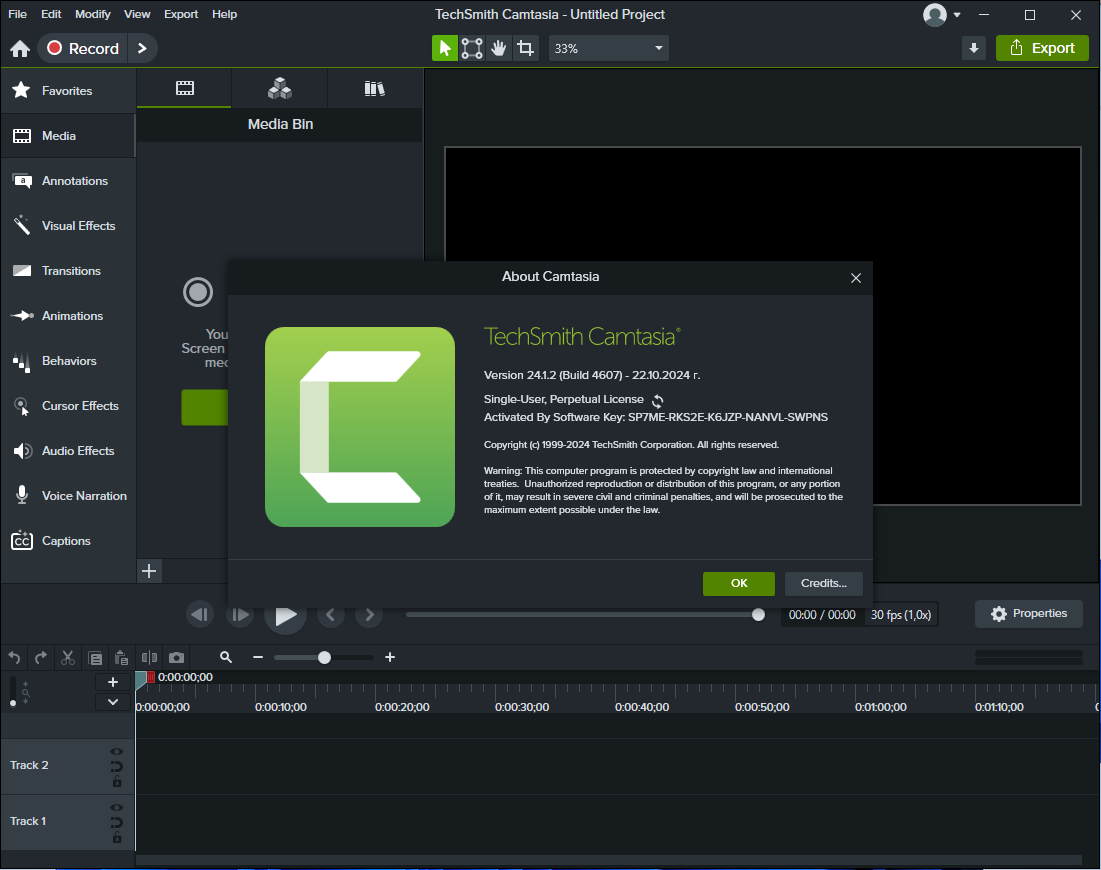Click the timeline zoom slider handle
Image resolution: width=1101 pixels, height=870 pixels.
(x=324, y=657)
